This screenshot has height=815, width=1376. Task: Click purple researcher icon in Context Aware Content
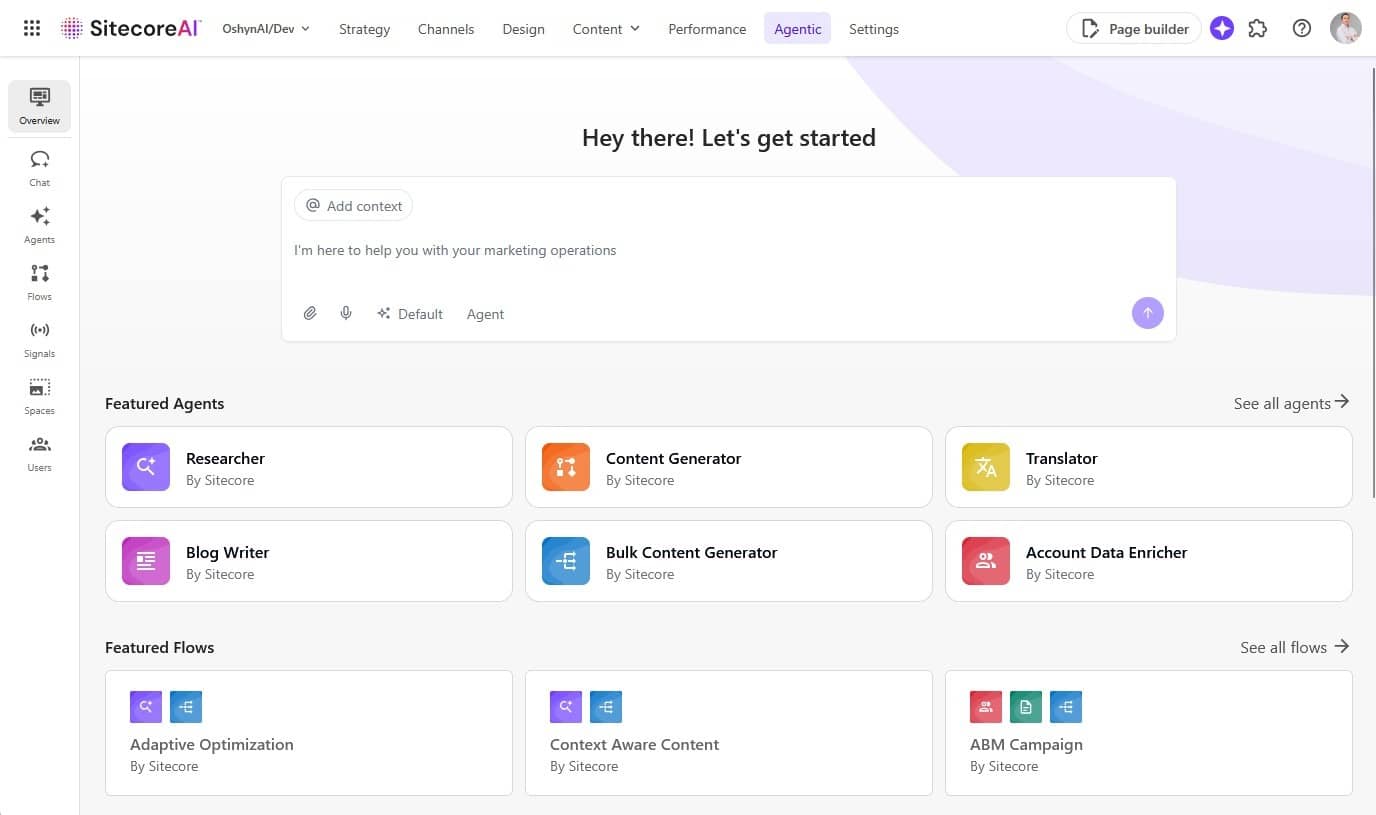pyautogui.click(x=566, y=707)
